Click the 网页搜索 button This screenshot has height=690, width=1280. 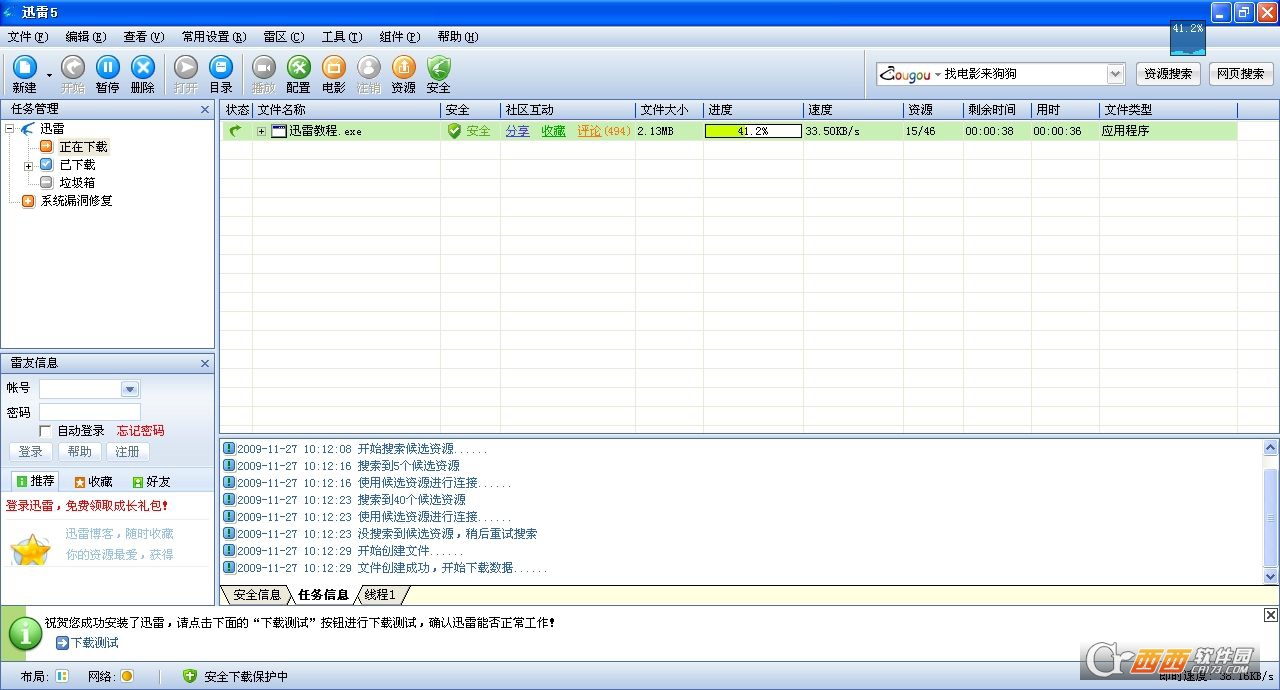pos(1240,74)
